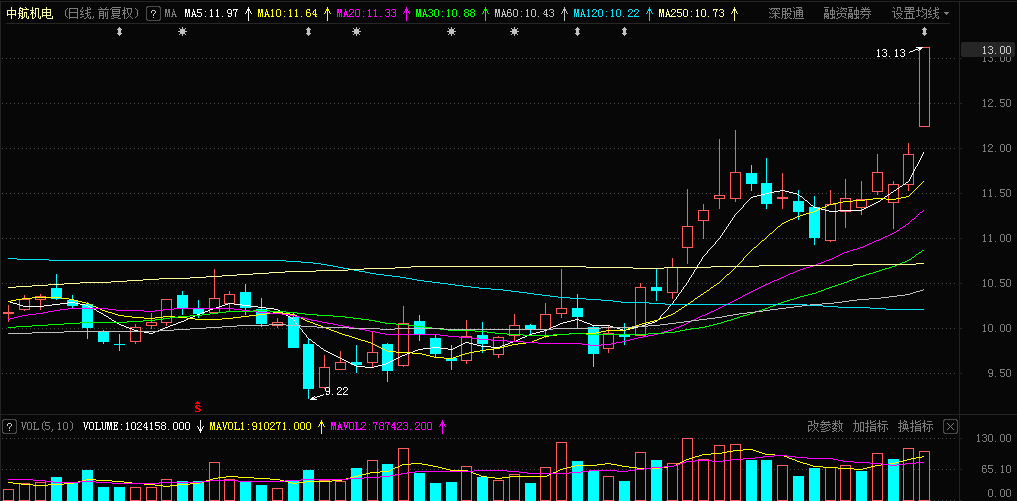Click the 深股通 link

coord(786,13)
